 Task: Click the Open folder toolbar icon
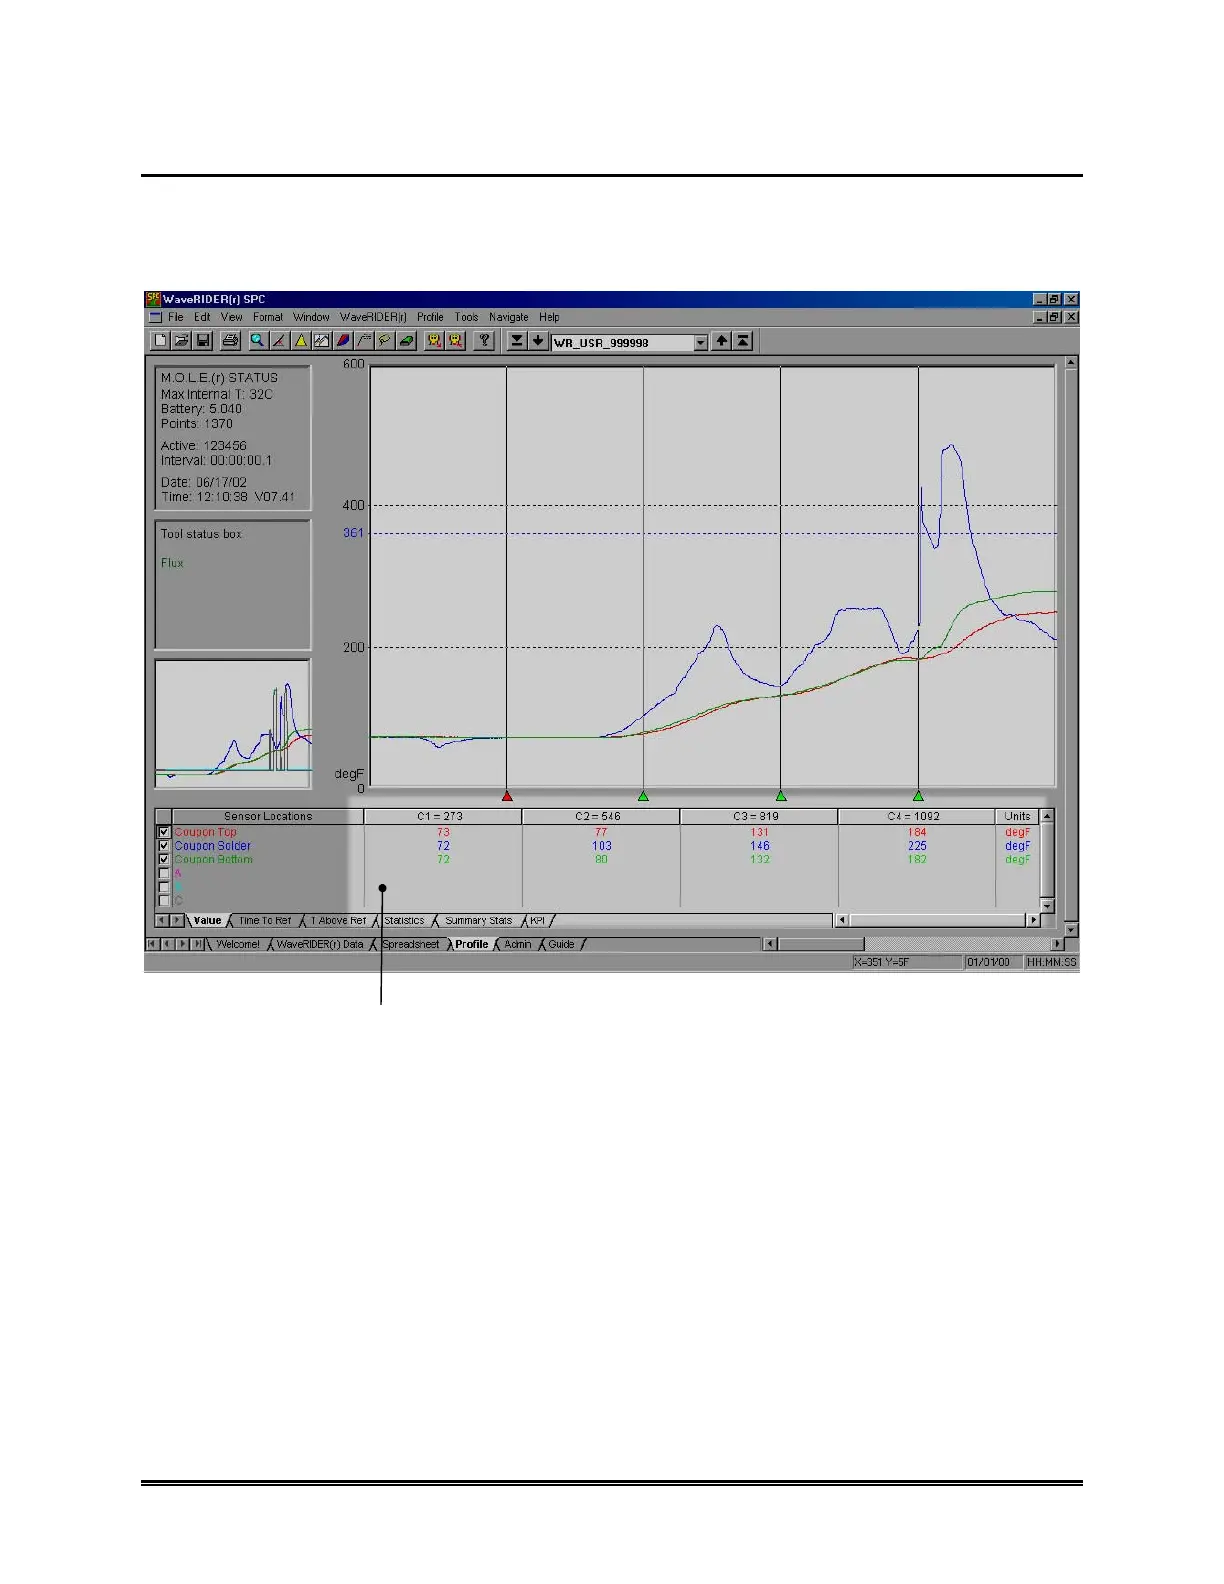tap(181, 341)
